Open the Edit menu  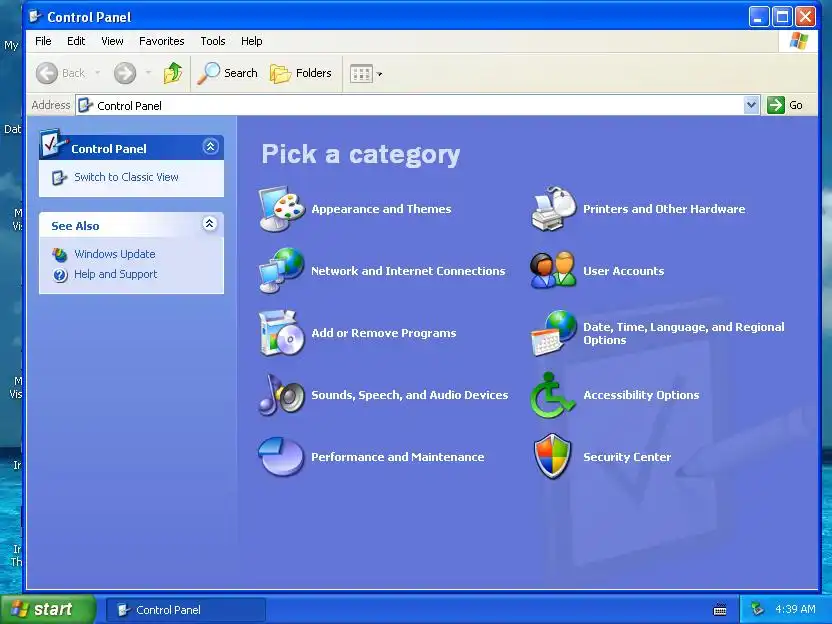tap(76, 41)
